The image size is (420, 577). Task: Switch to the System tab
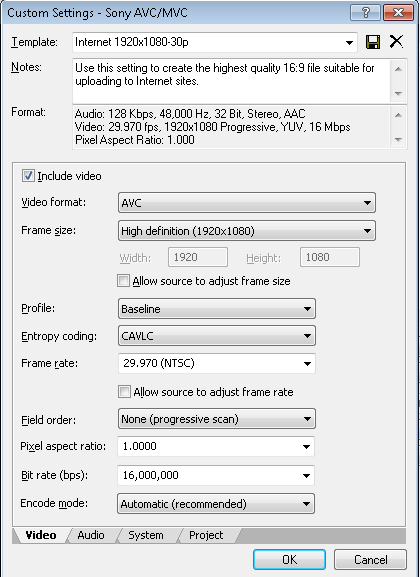tap(146, 535)
